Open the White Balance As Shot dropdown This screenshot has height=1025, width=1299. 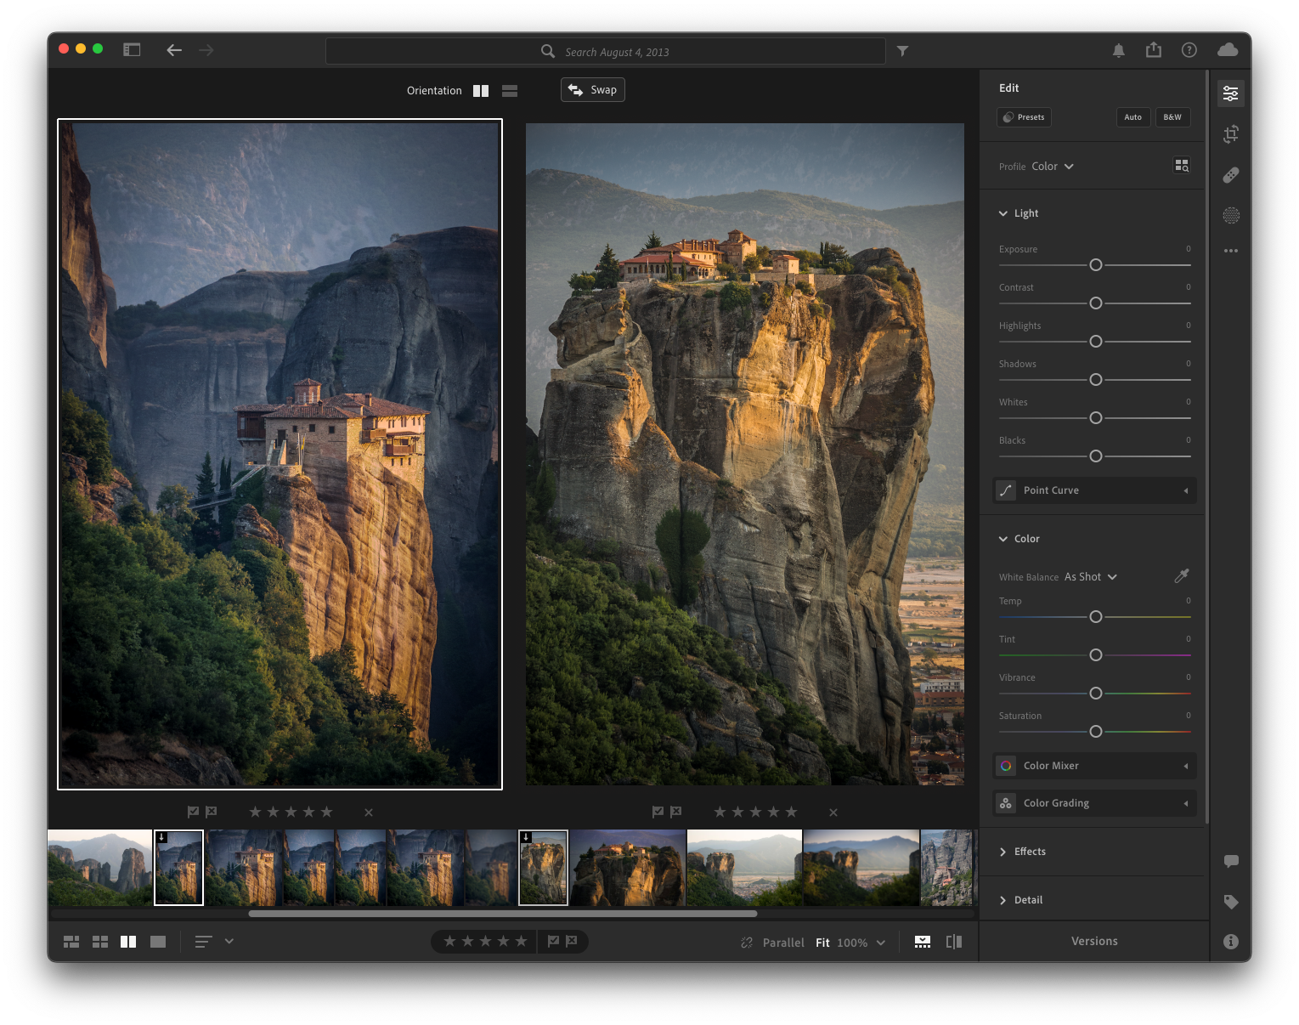1090,577
